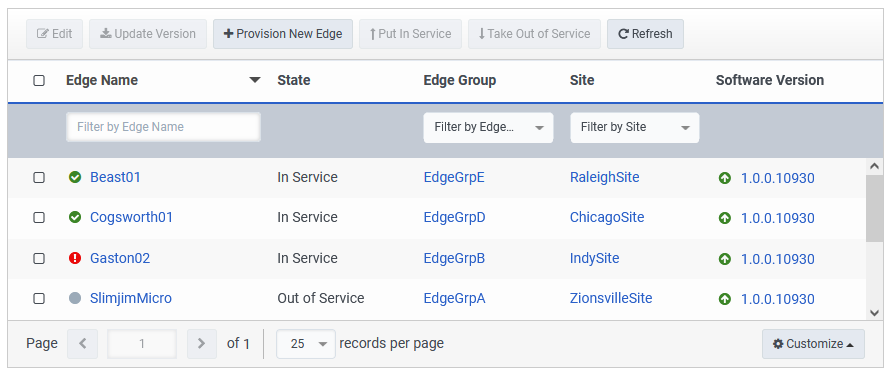889x374 pixels.
Task: Click the gray status dot beside SlimjimMicro
Action: pyautogui.click(x=75, y=298)
